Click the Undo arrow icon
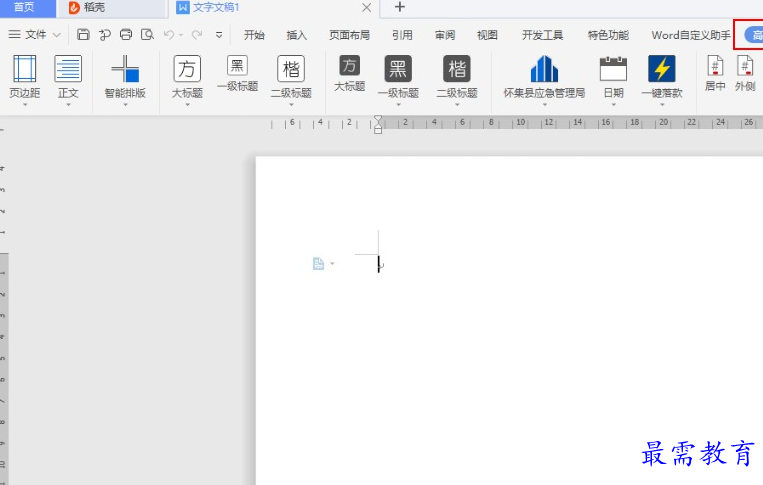 click(x=169, y=35)
